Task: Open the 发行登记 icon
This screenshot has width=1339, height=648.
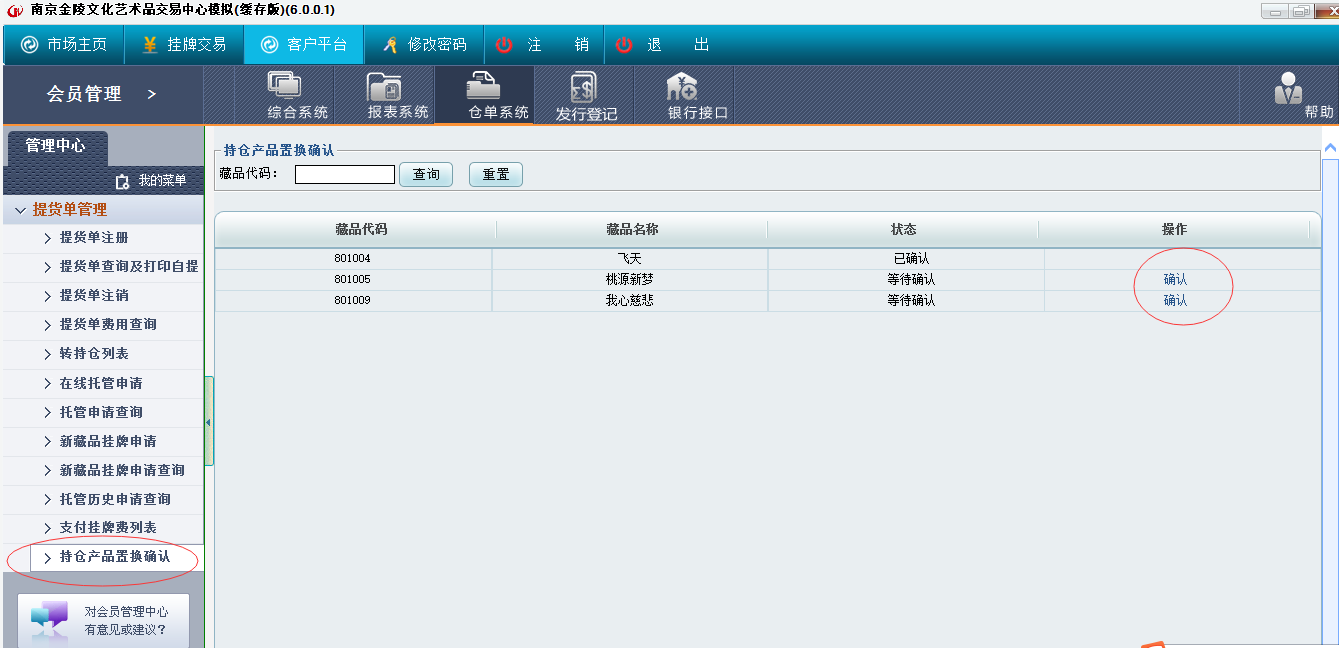Action: click(x=586, y=96)
